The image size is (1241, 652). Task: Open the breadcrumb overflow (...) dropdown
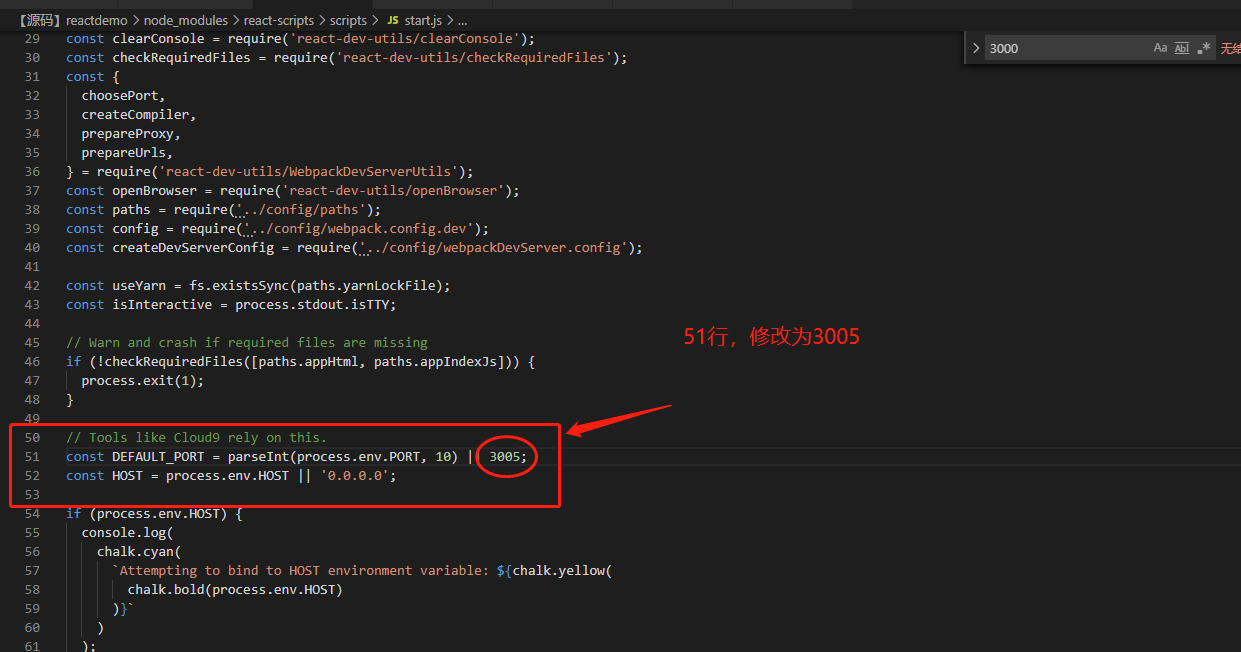(462, 19)
